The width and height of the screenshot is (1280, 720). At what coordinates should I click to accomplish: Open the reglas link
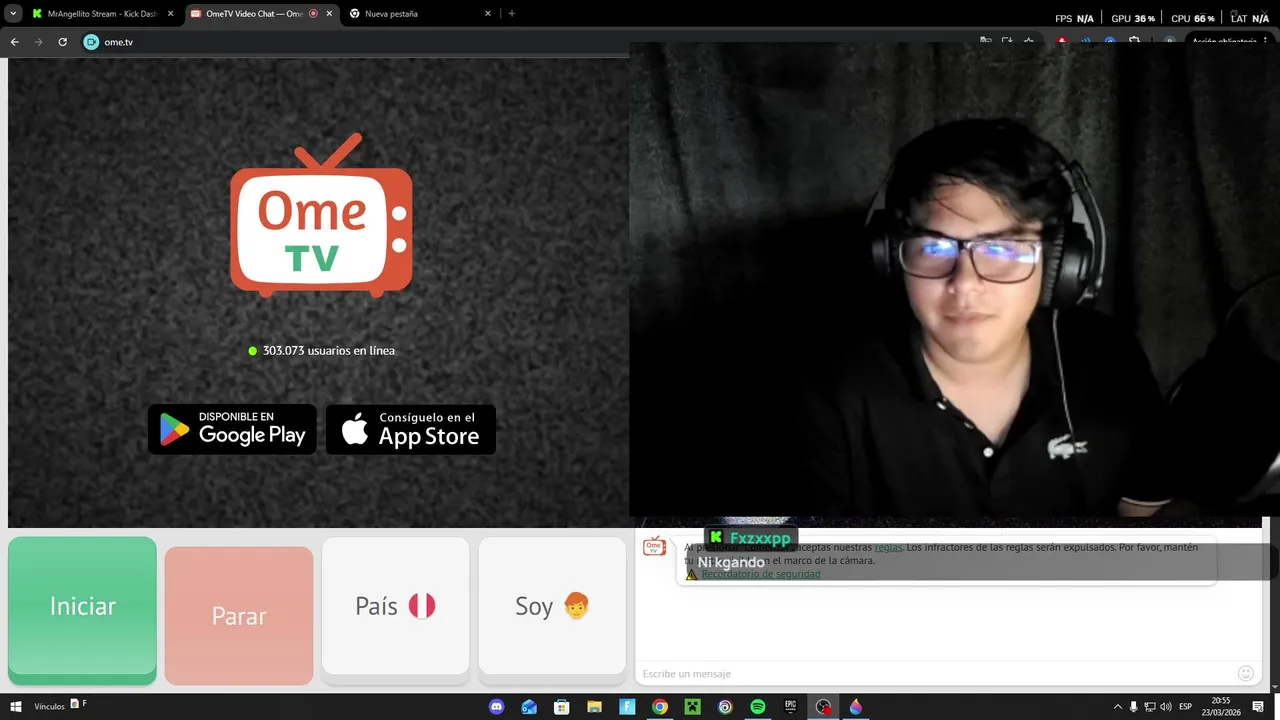888,547
